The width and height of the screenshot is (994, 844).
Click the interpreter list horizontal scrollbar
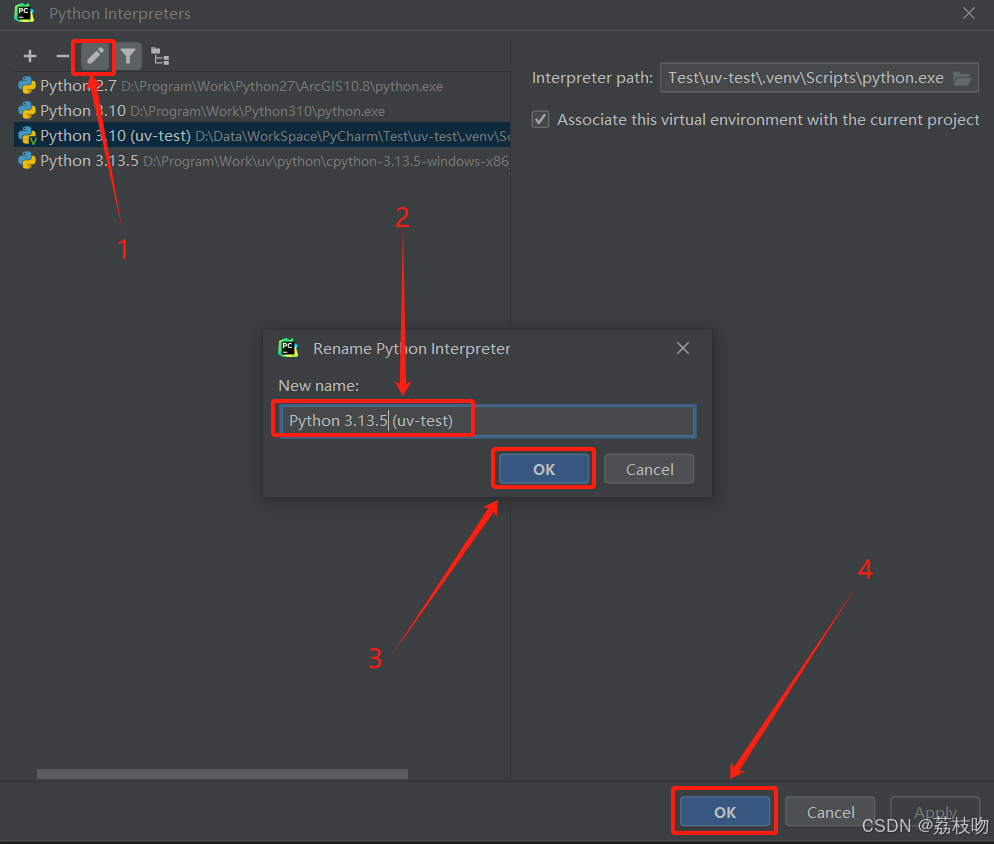click(x=223, y=774)
